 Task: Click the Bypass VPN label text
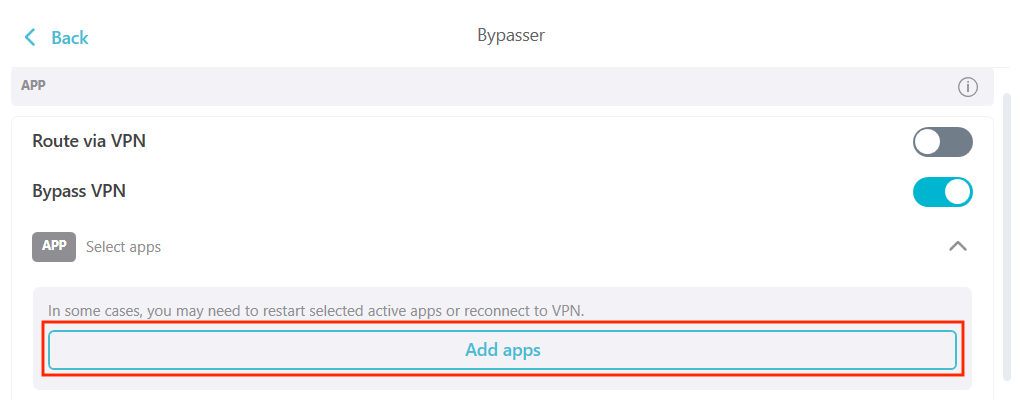click(x=79, y=192)
